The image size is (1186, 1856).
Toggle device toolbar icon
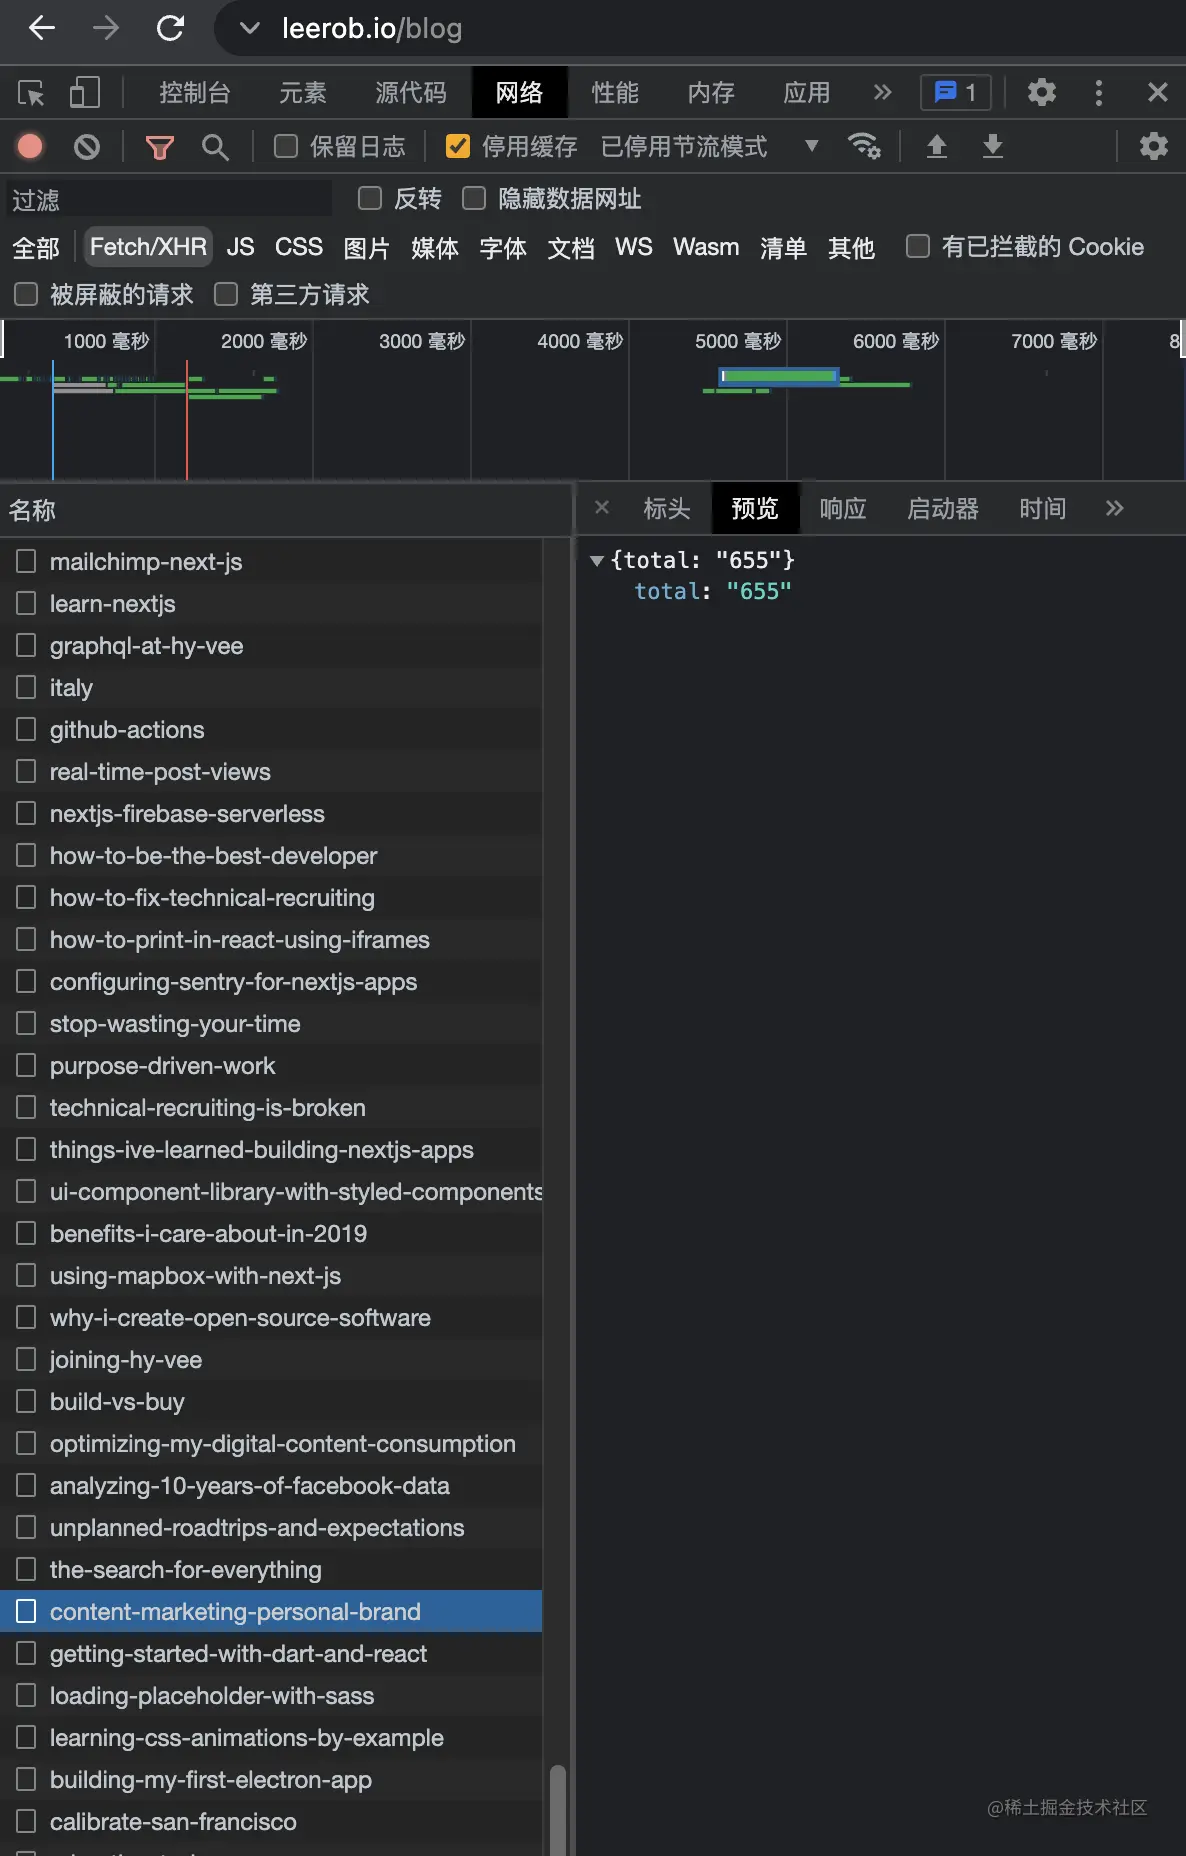pos(84,93)
